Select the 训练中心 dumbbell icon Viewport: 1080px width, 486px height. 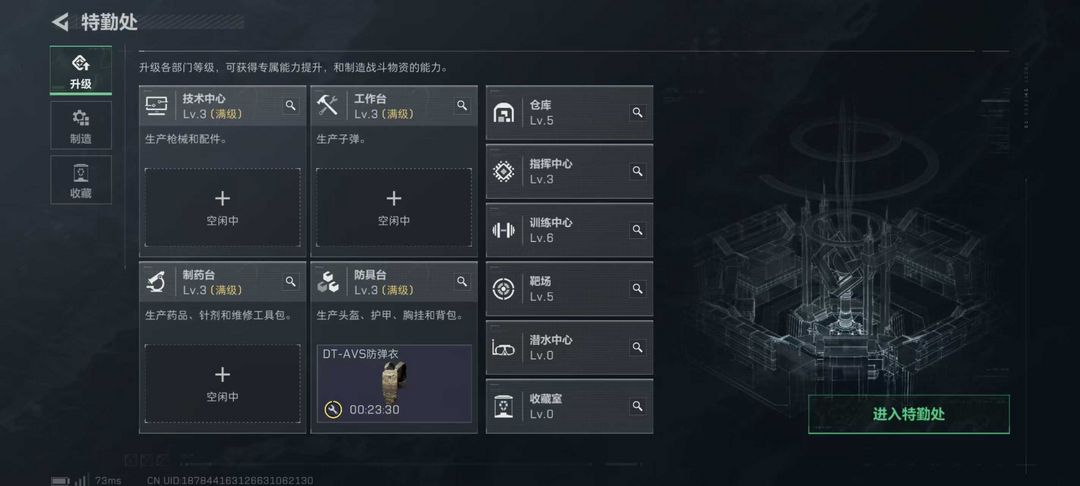pyautogui.click(x=503, y=230)
